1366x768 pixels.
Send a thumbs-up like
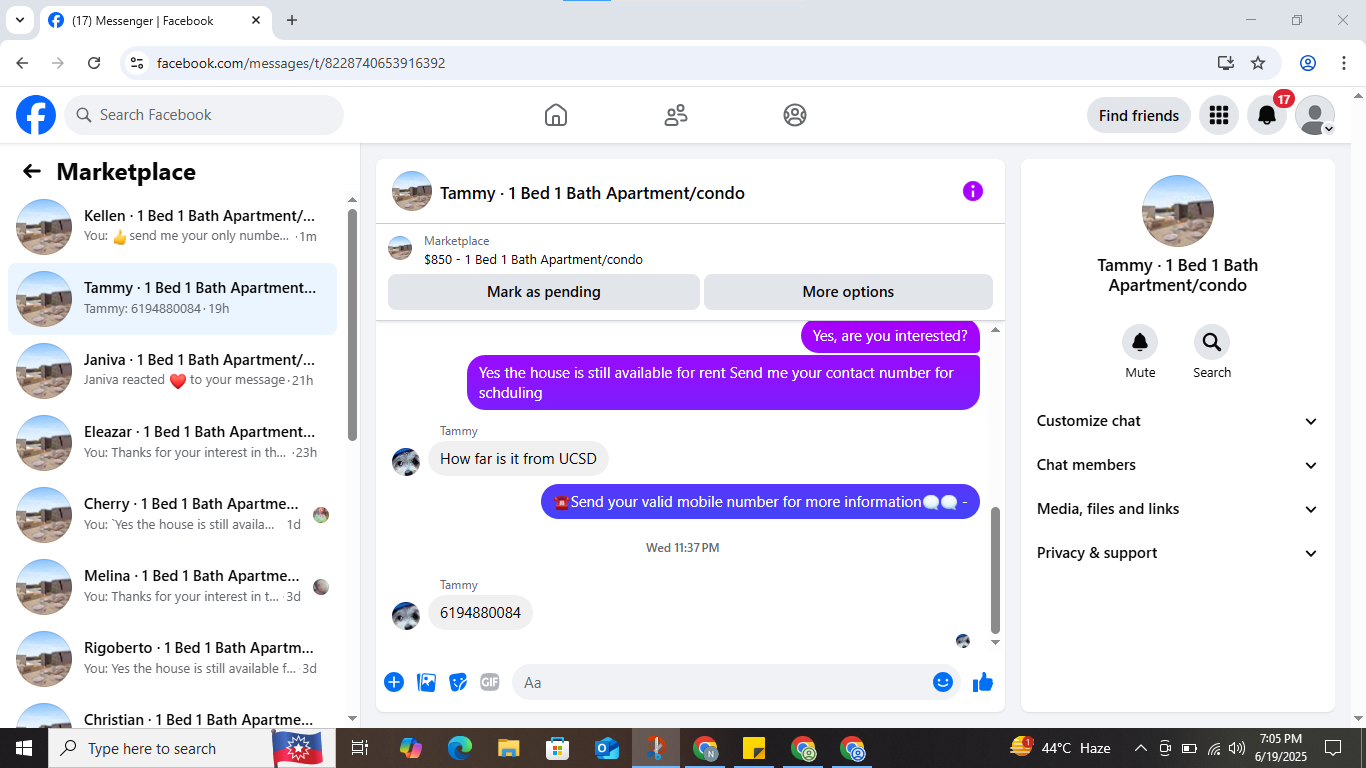983,682
